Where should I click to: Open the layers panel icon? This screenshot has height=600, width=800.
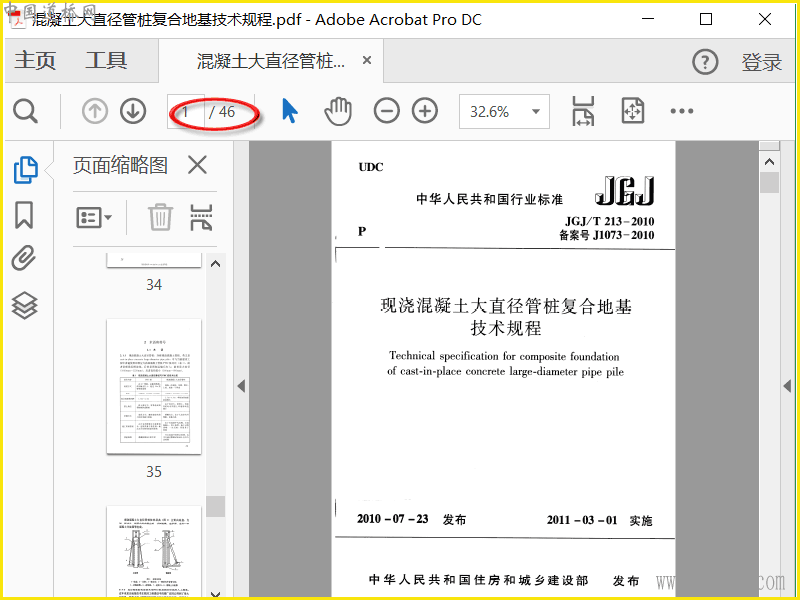(x=24, y=306)
